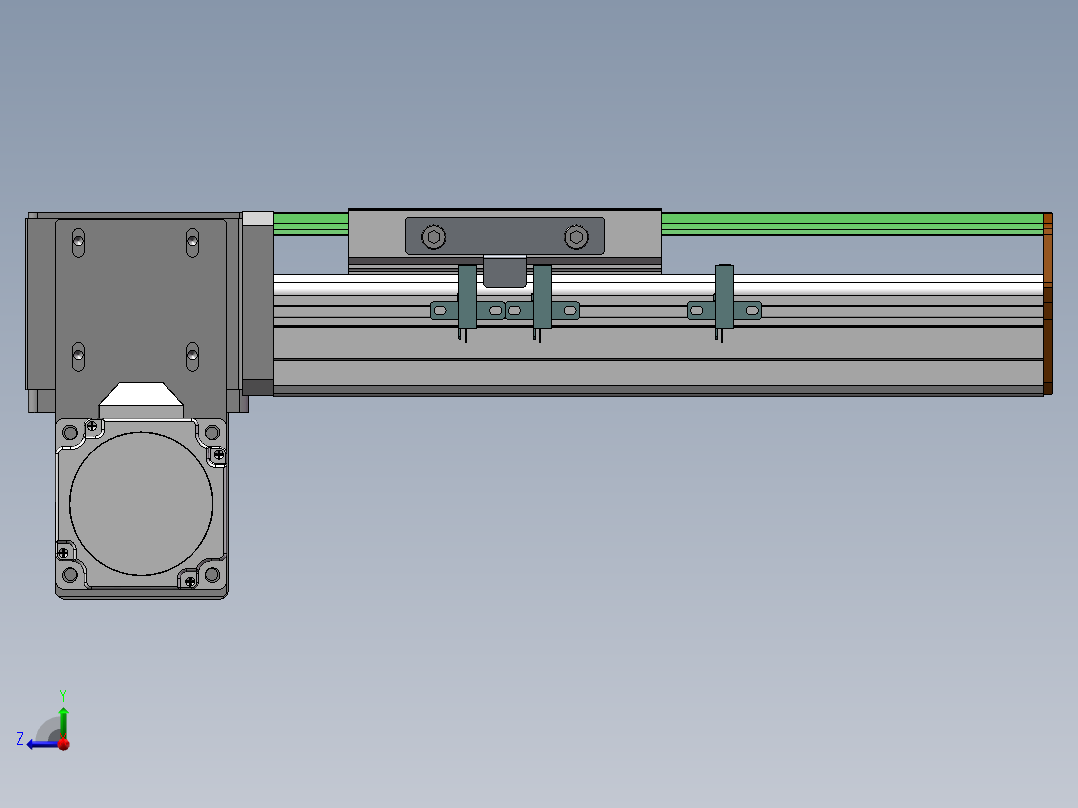Select the bottom-left Phillips screw on the motor

pyautogui.click(x=63, y=552)
